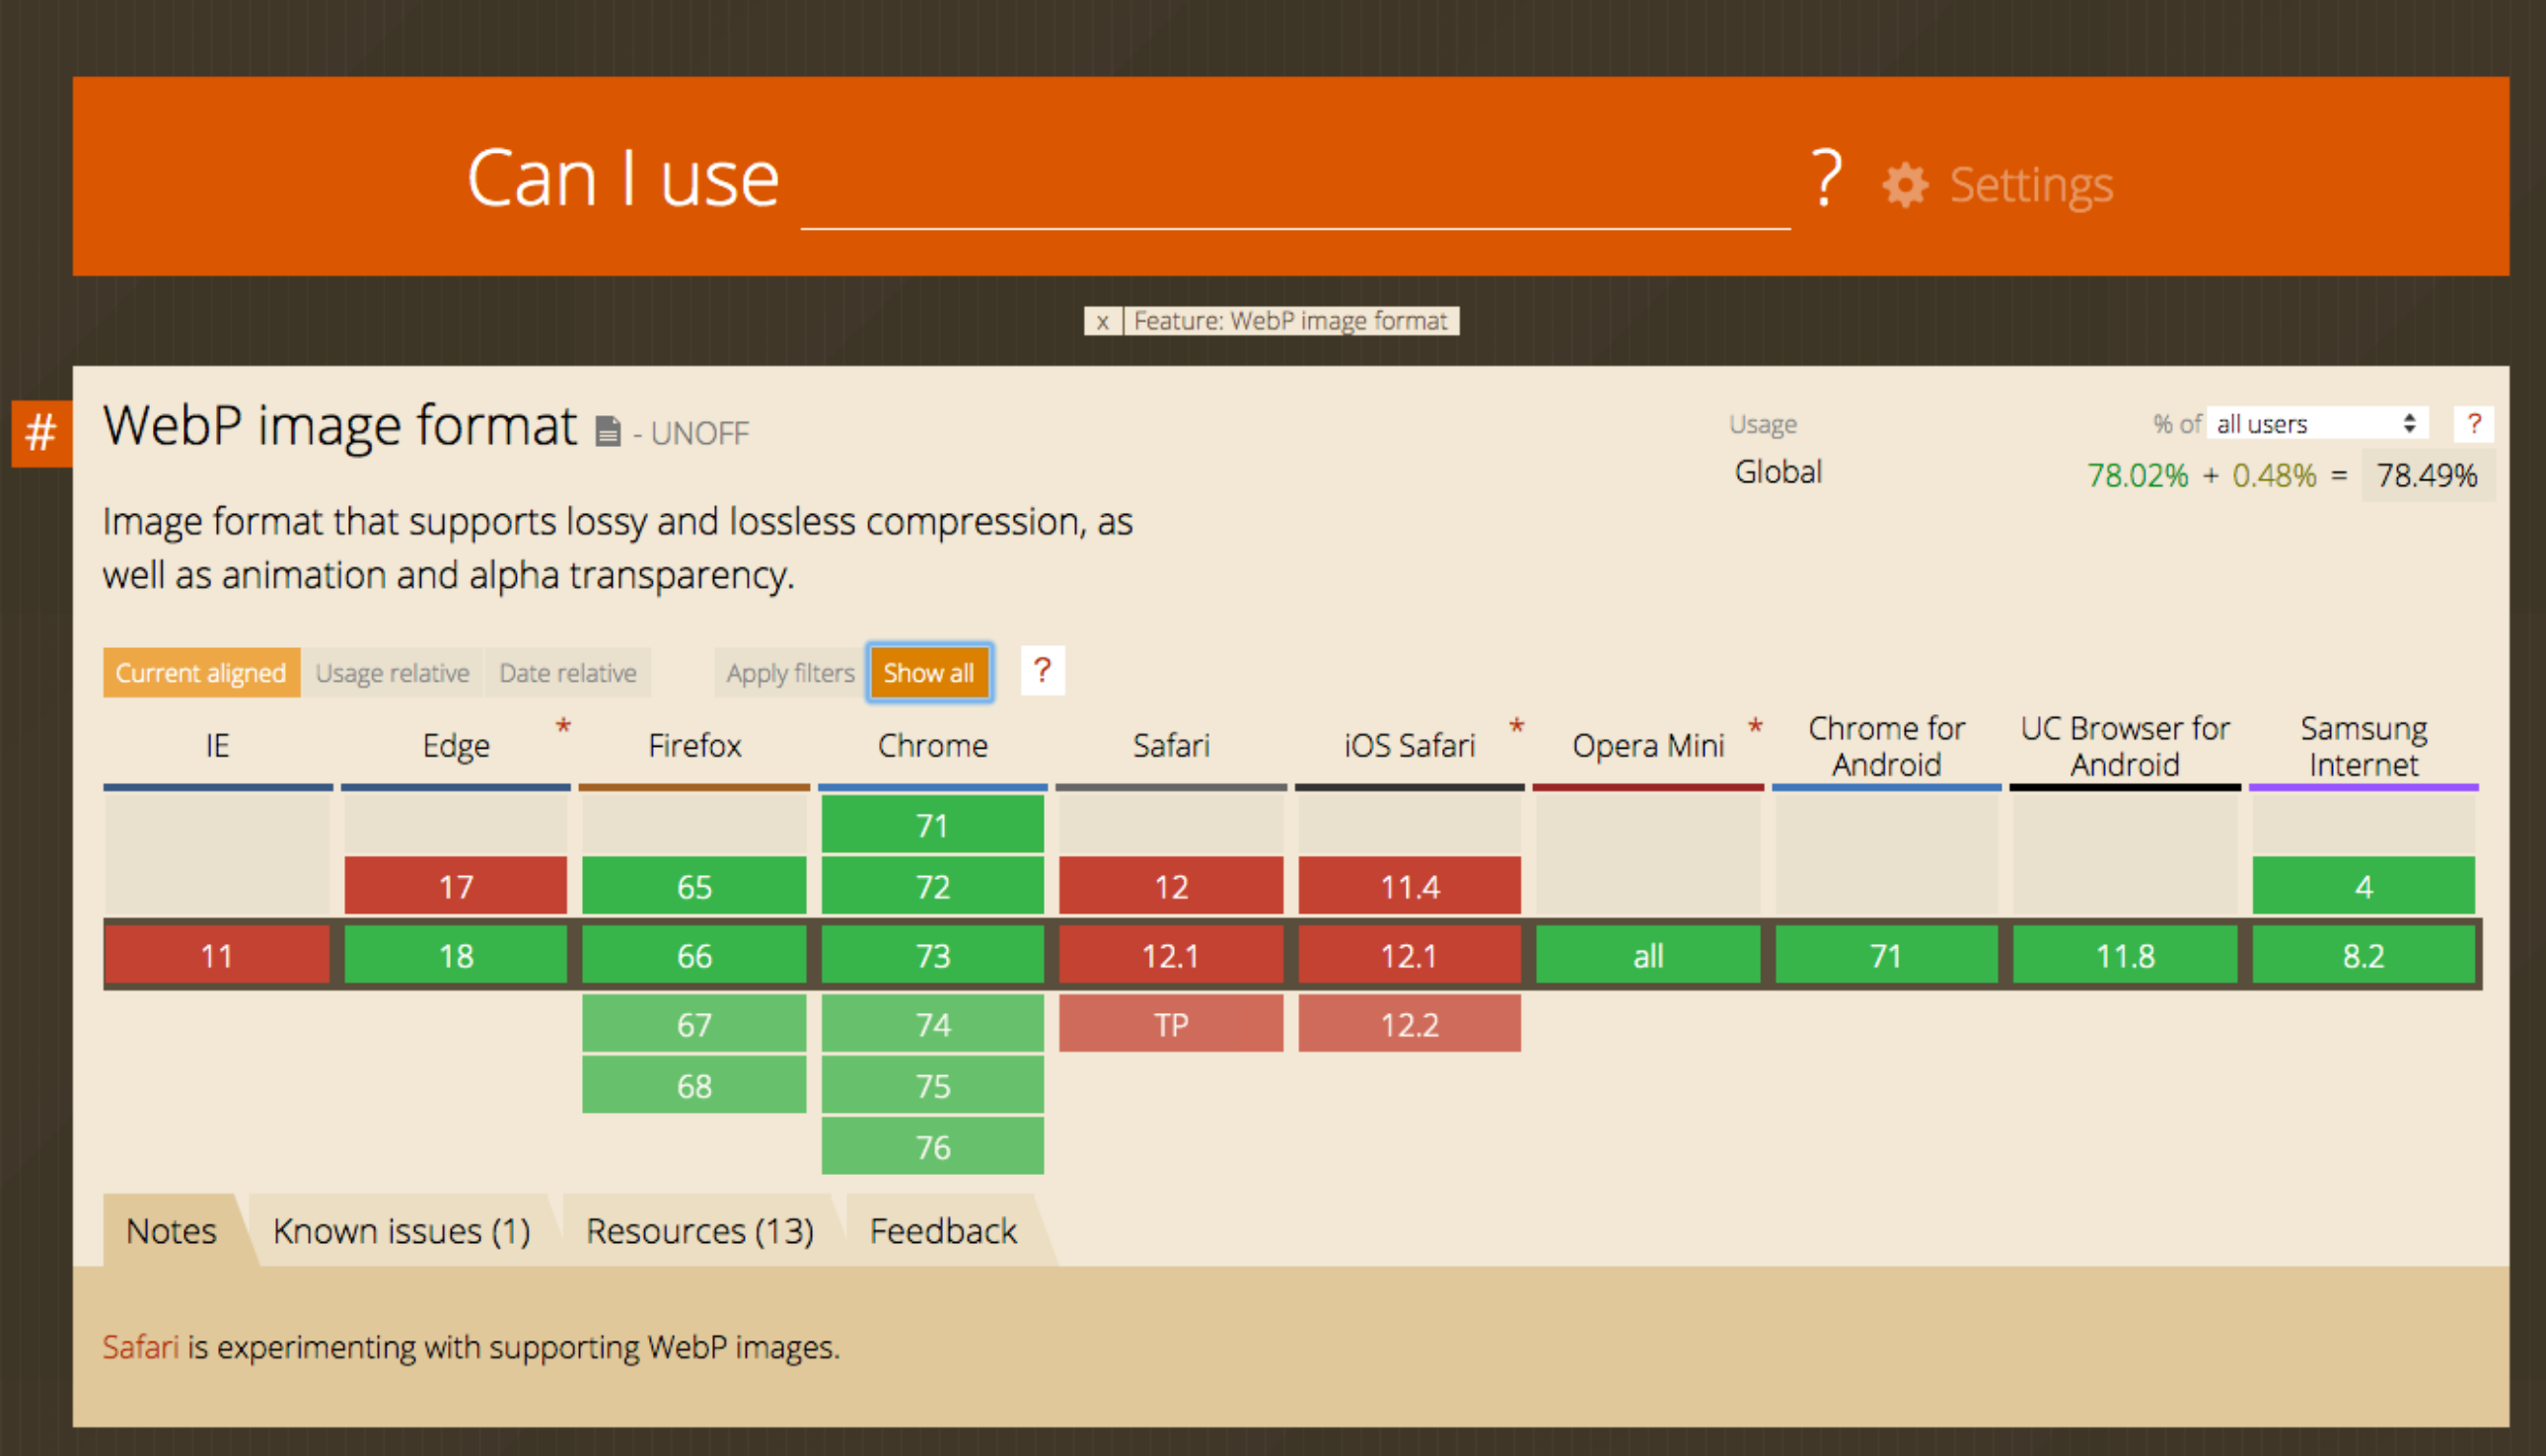Click the settings gear icon
The height and width of the screenshot is (1456, 2546).
(1904, 185)
